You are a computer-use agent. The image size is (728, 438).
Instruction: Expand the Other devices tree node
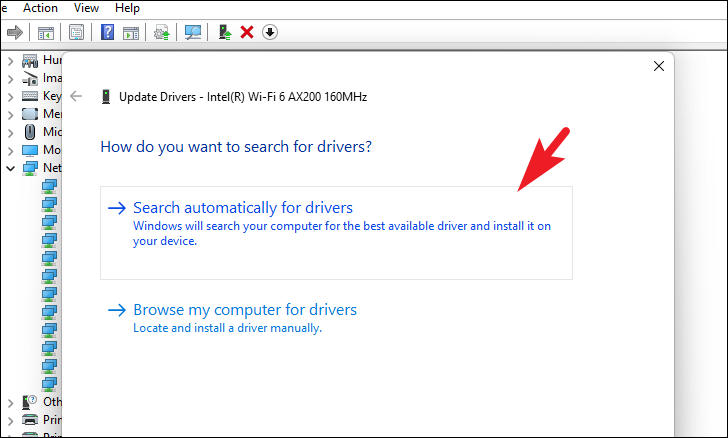[11, 402]
